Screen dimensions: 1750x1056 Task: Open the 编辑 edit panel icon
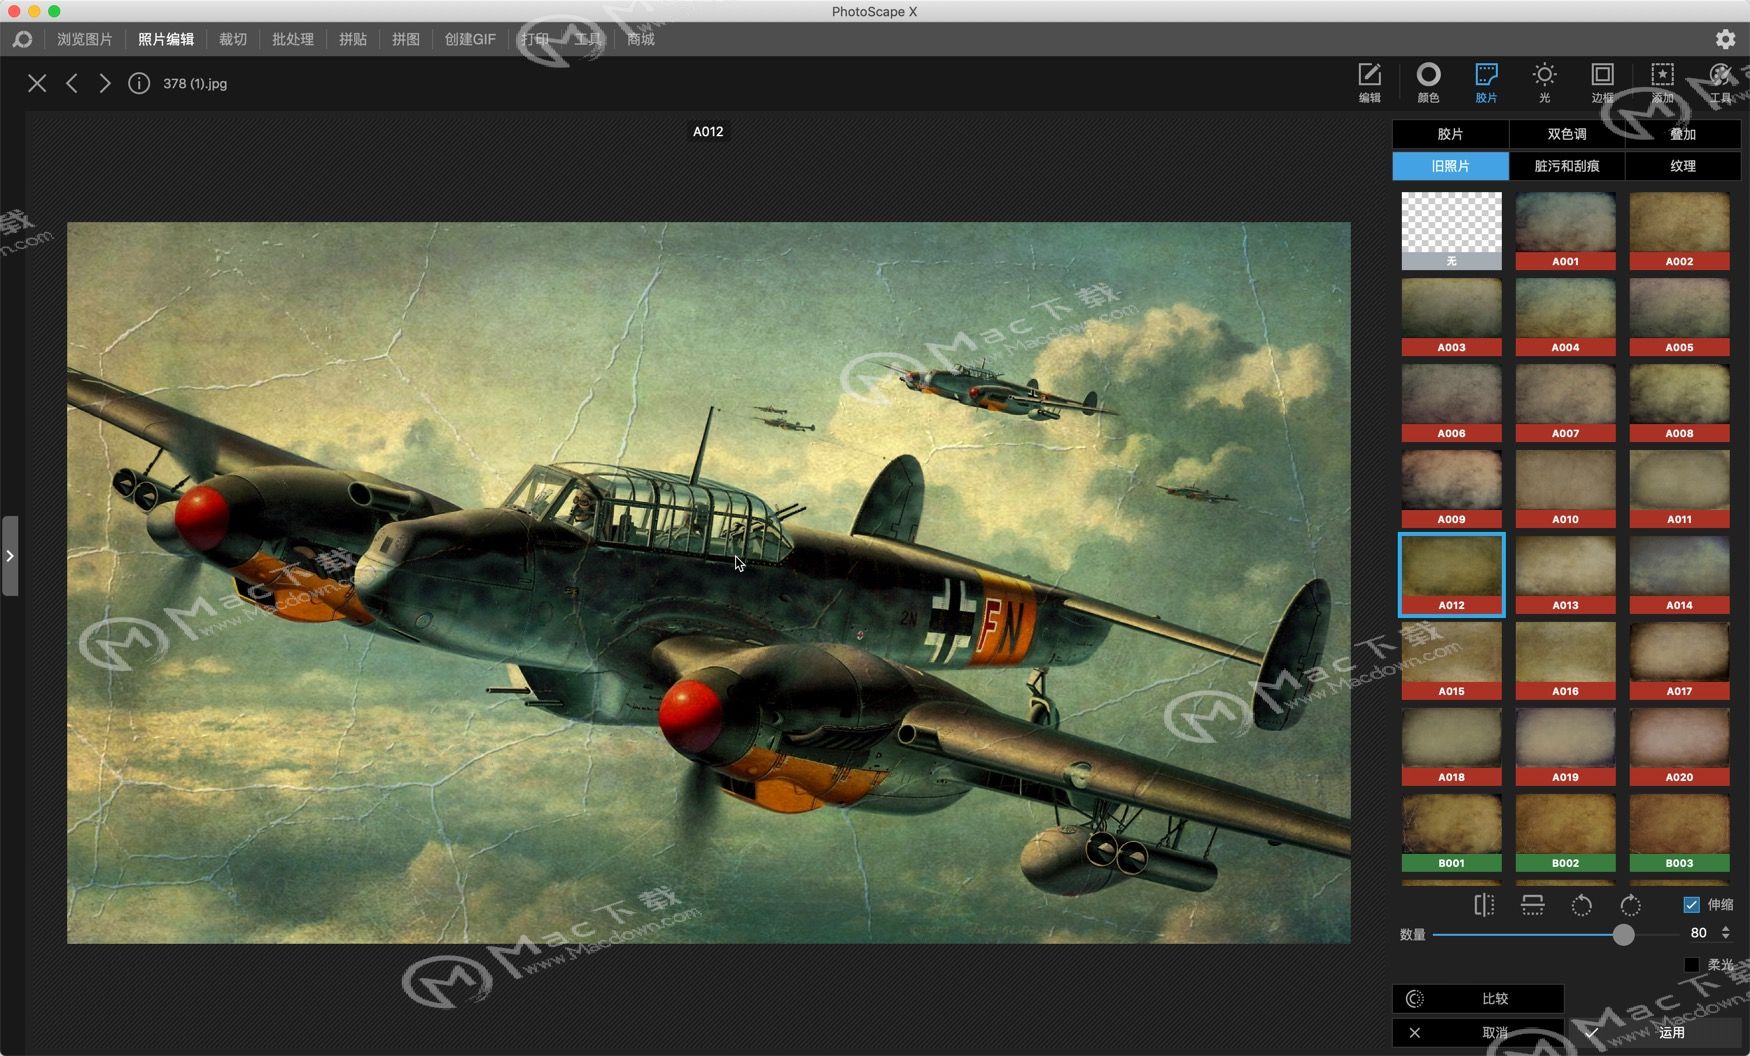tap(1369, 82)
